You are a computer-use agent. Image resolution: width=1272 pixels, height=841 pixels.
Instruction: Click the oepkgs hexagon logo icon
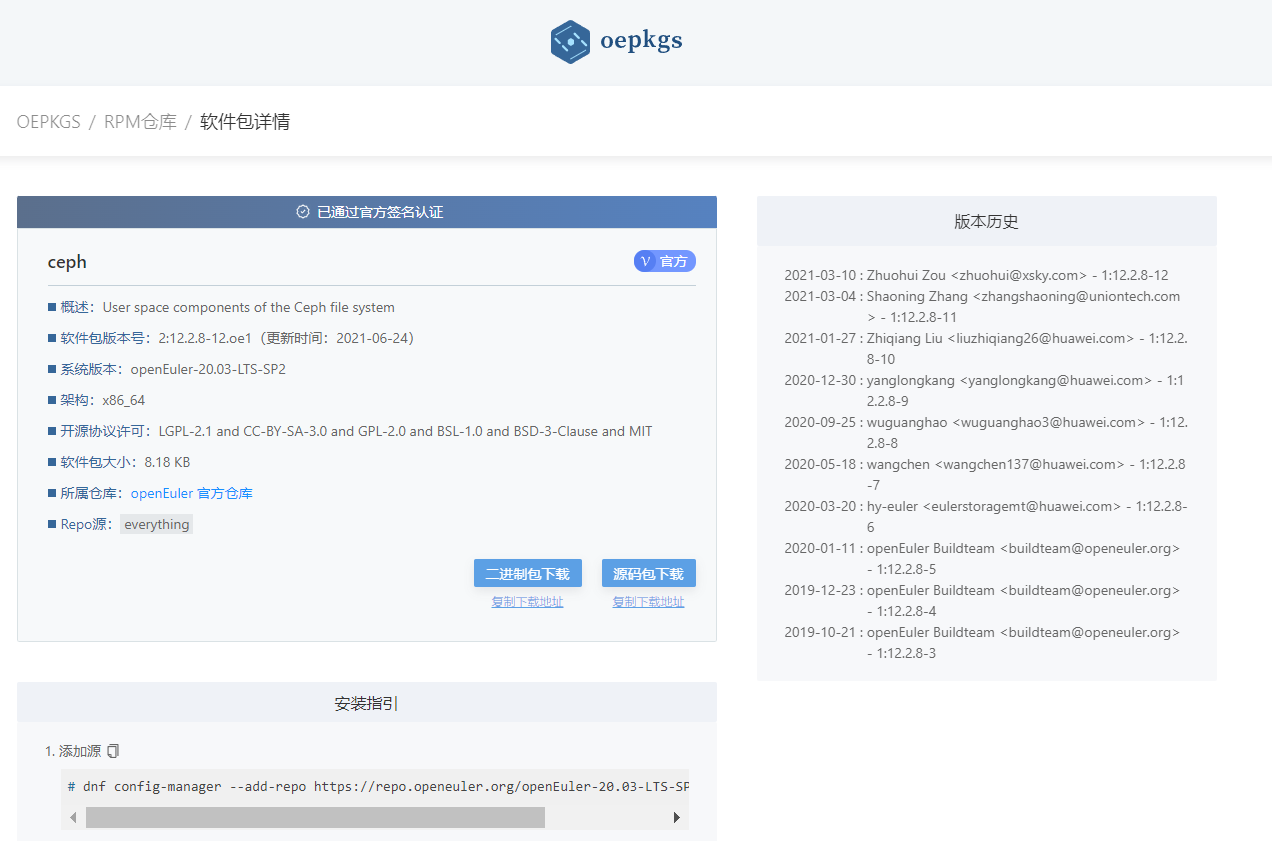(x=570, y=42)
